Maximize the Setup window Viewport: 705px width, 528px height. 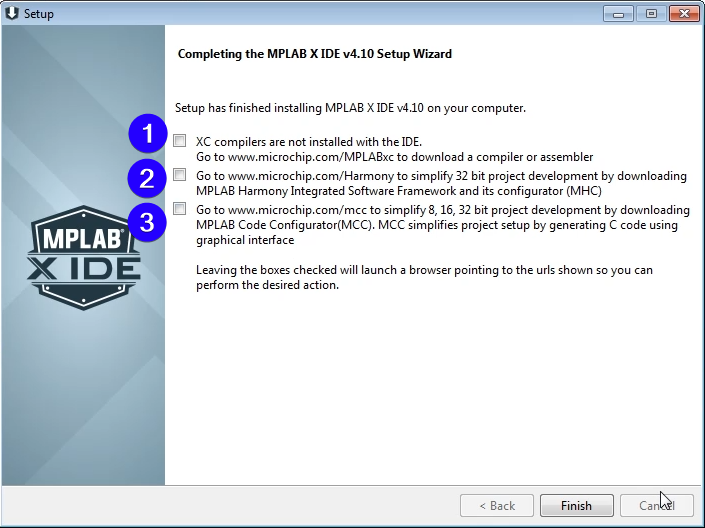(651, 14)
